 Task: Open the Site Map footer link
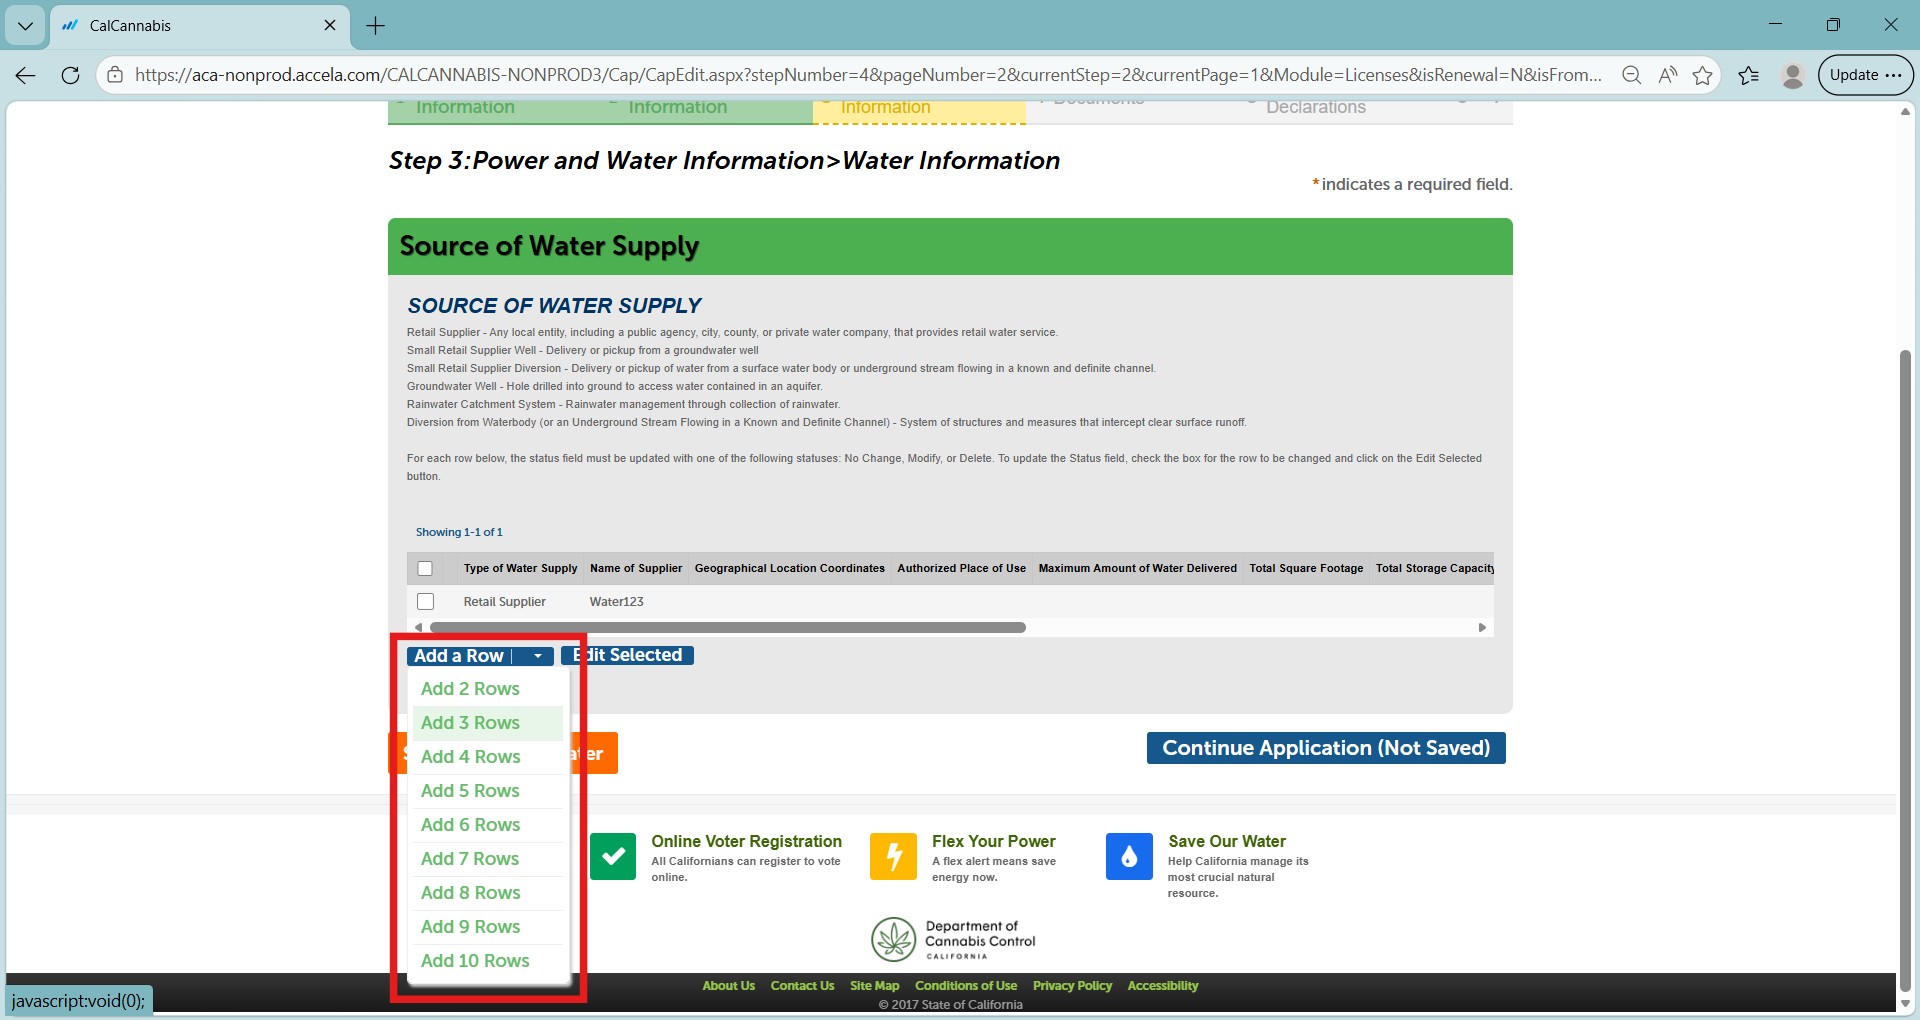pyautogui.click(x=874, y=986)
